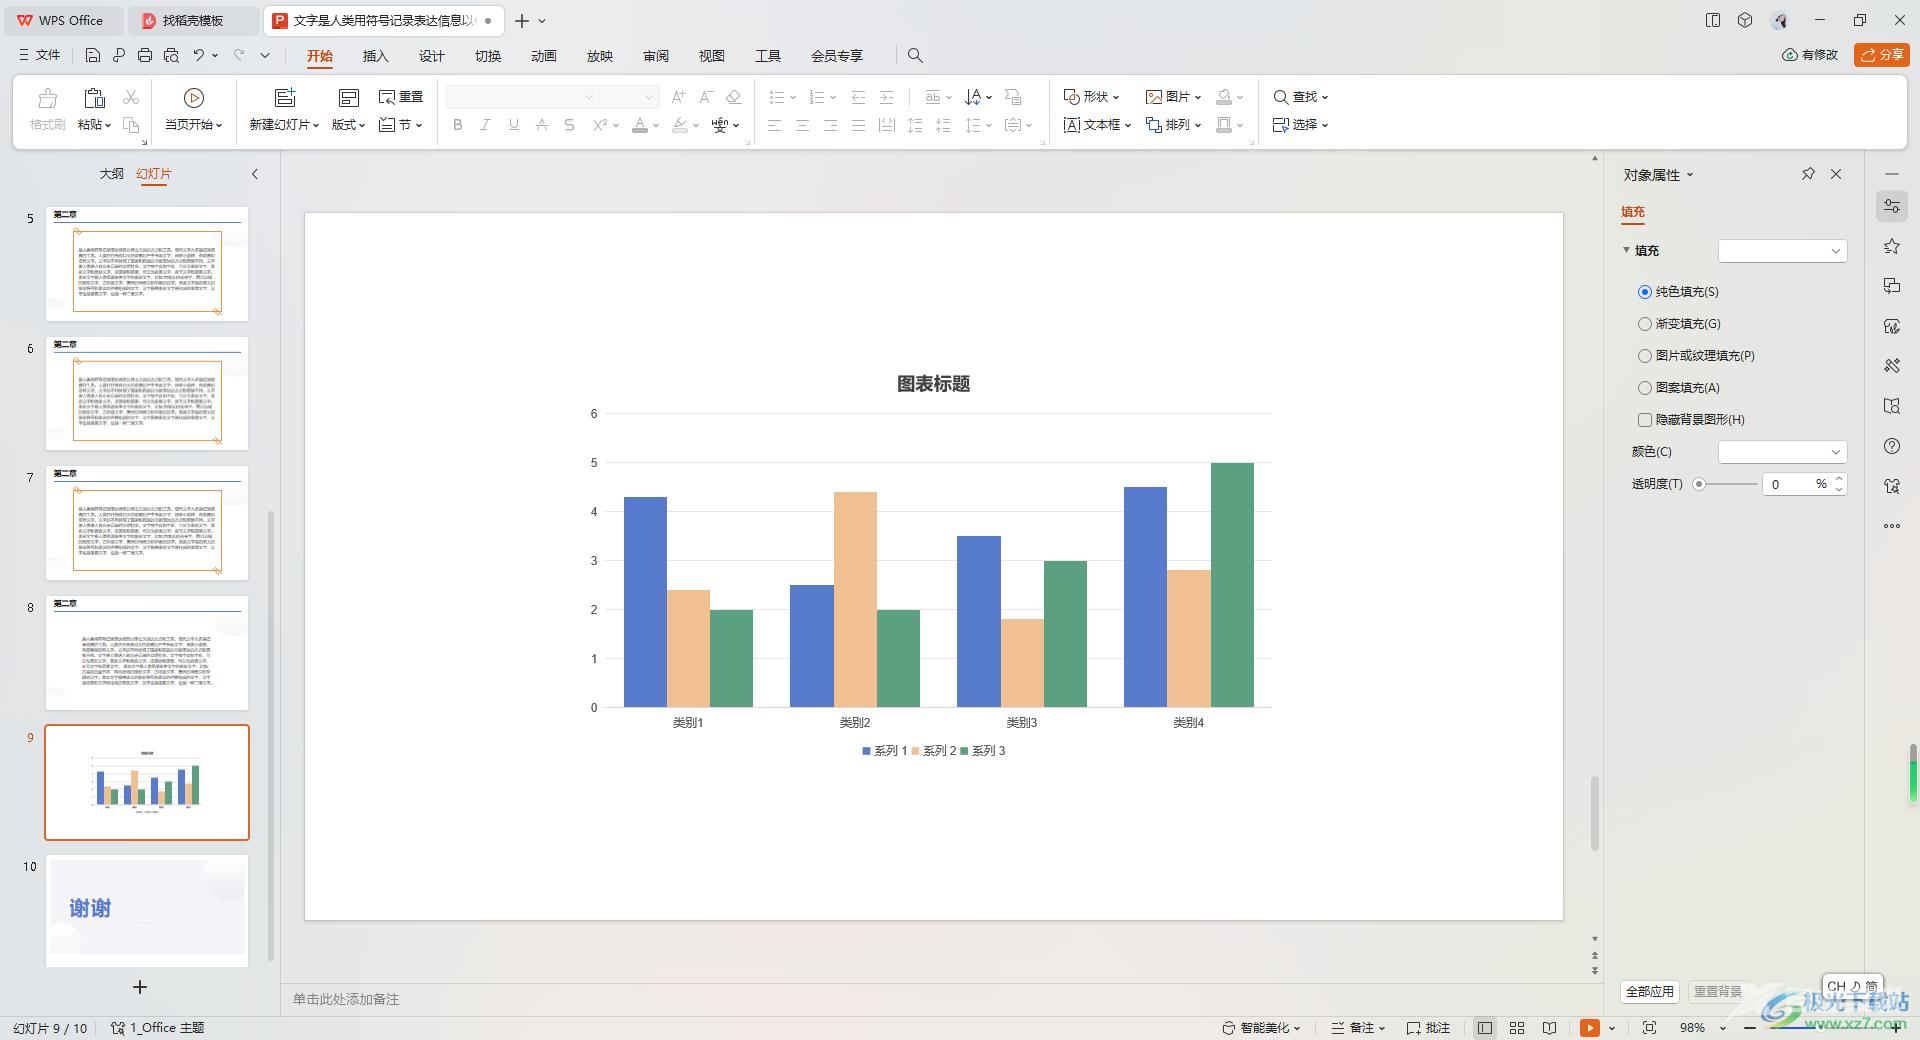
Task: Collapse the 填充 section triangle
Action: (1627, 250)
